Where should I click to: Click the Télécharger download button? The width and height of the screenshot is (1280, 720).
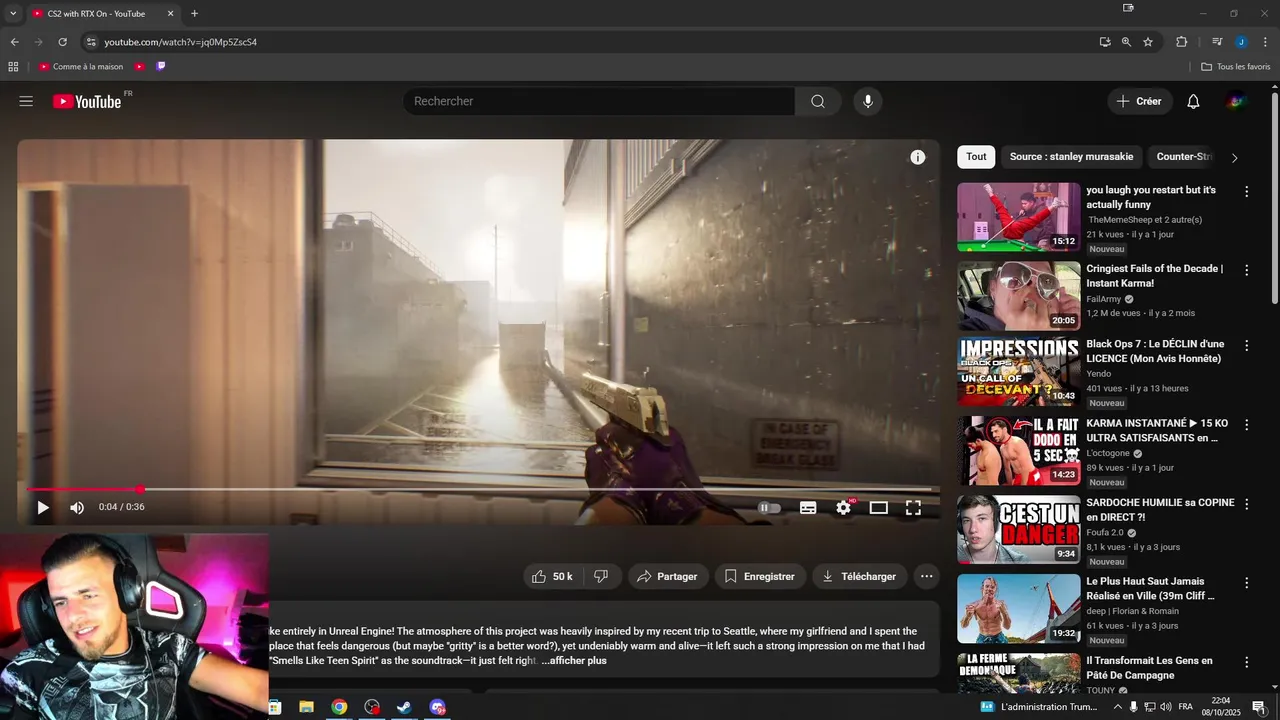point(859,576)
